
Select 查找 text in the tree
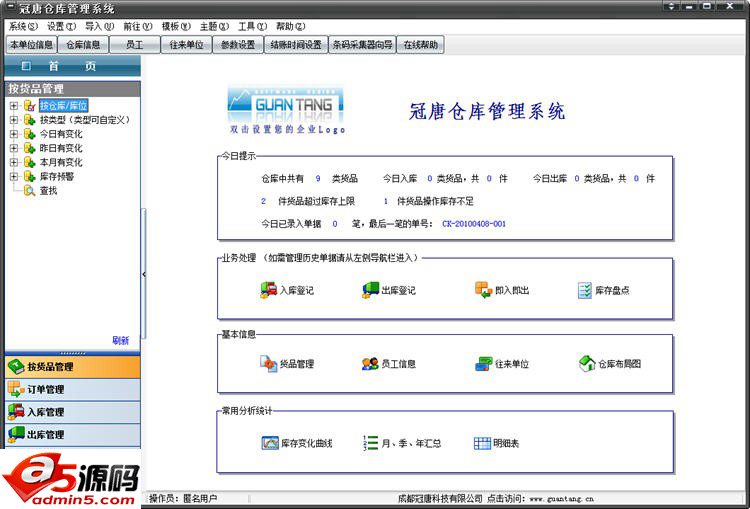pos(48,191)
